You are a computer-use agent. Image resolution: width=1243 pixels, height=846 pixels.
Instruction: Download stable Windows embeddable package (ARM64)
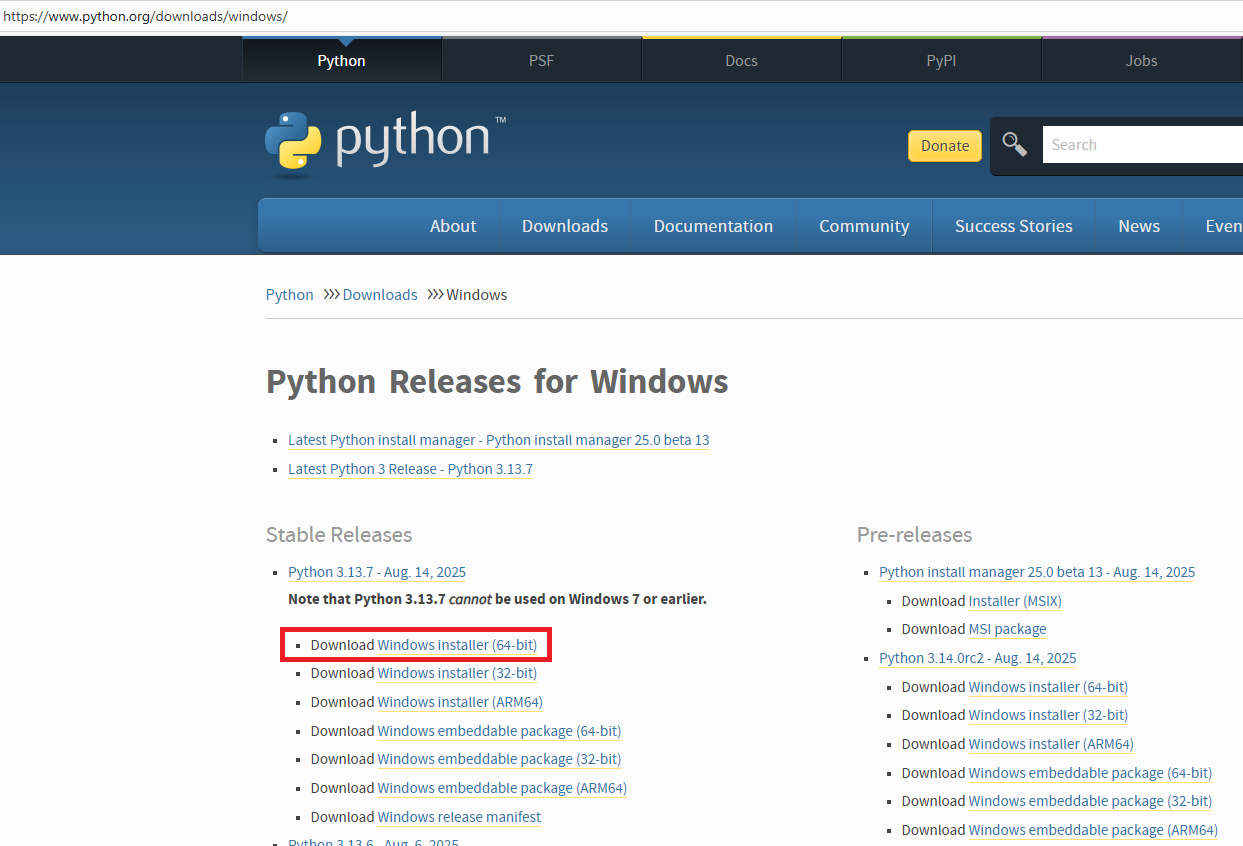pos(502,788)
